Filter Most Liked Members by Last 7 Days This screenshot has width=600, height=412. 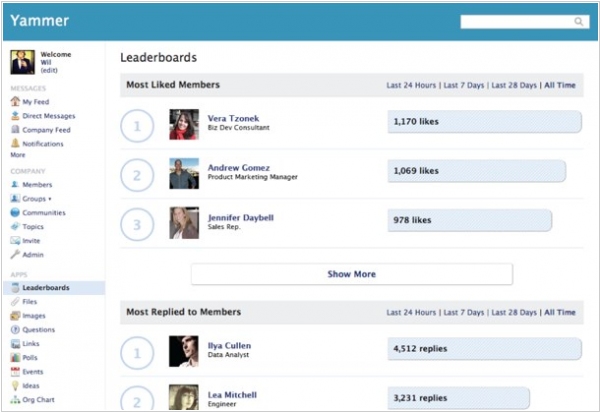tap(464, 85)
